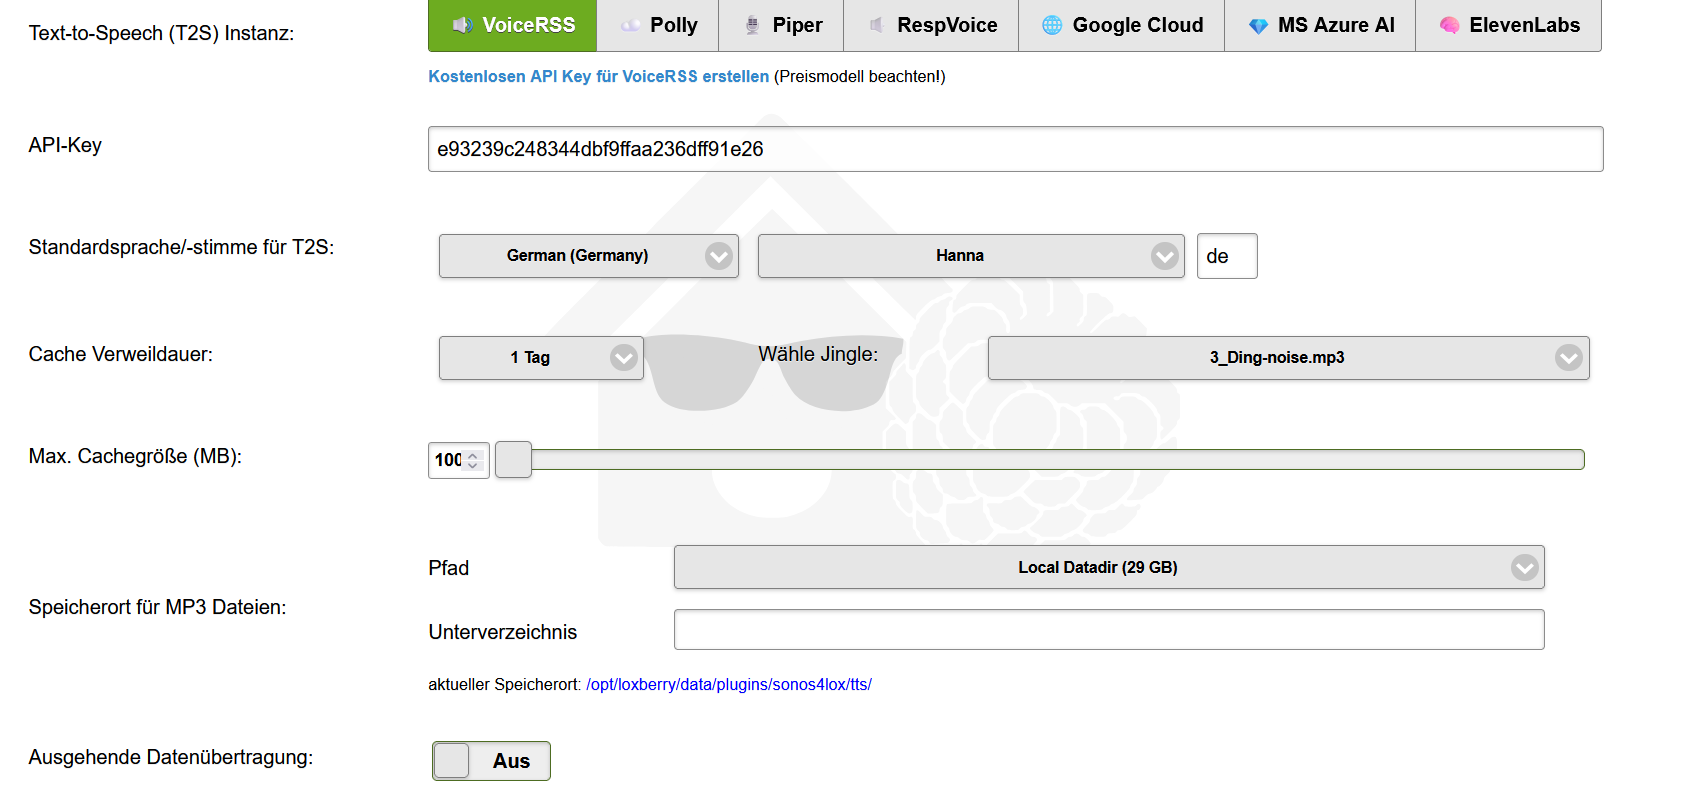Click the '(Preismodell beachten!)' note
The width and height of the screenshot is (1681, 790).
point(859,76)
